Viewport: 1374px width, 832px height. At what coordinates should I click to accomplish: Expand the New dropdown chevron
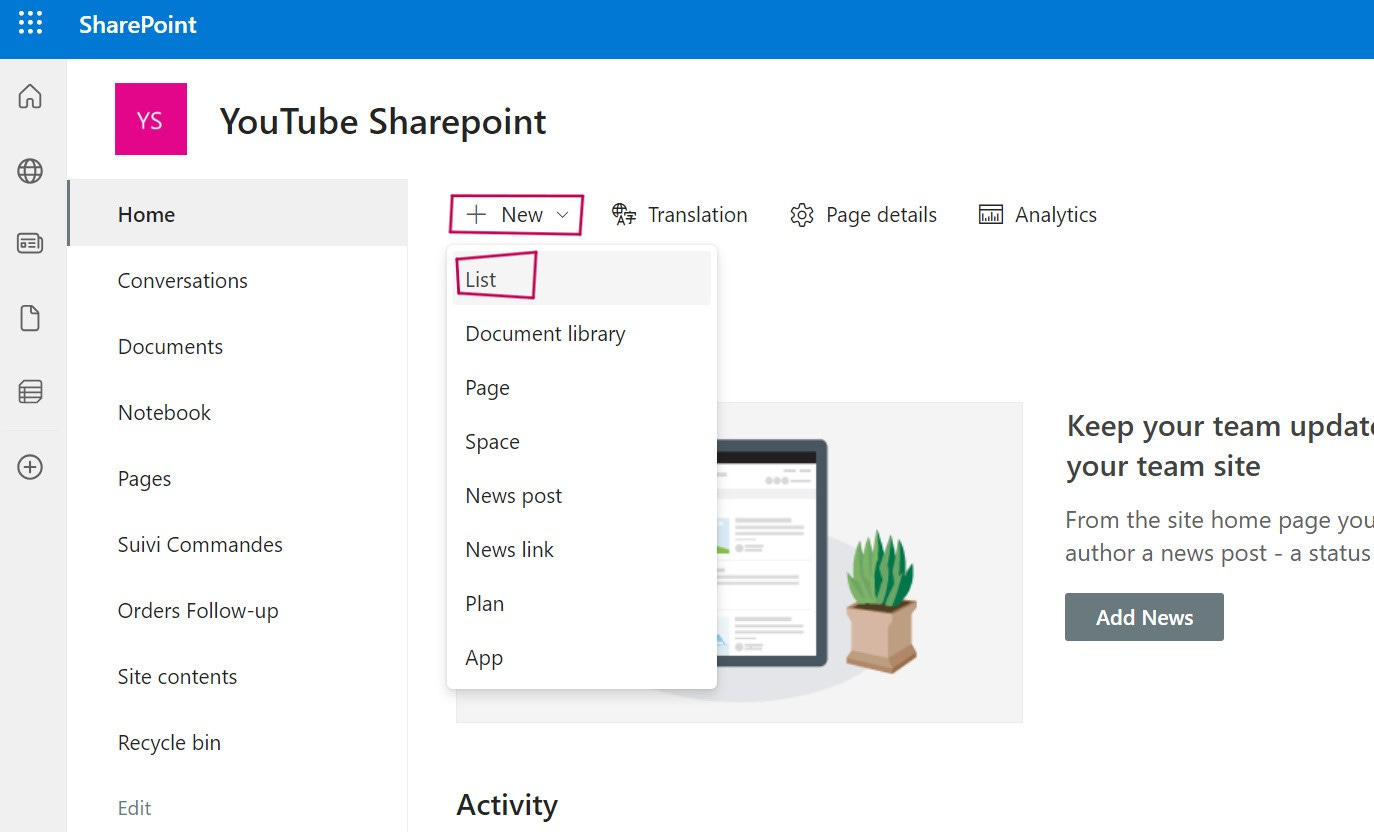[562, 215]
